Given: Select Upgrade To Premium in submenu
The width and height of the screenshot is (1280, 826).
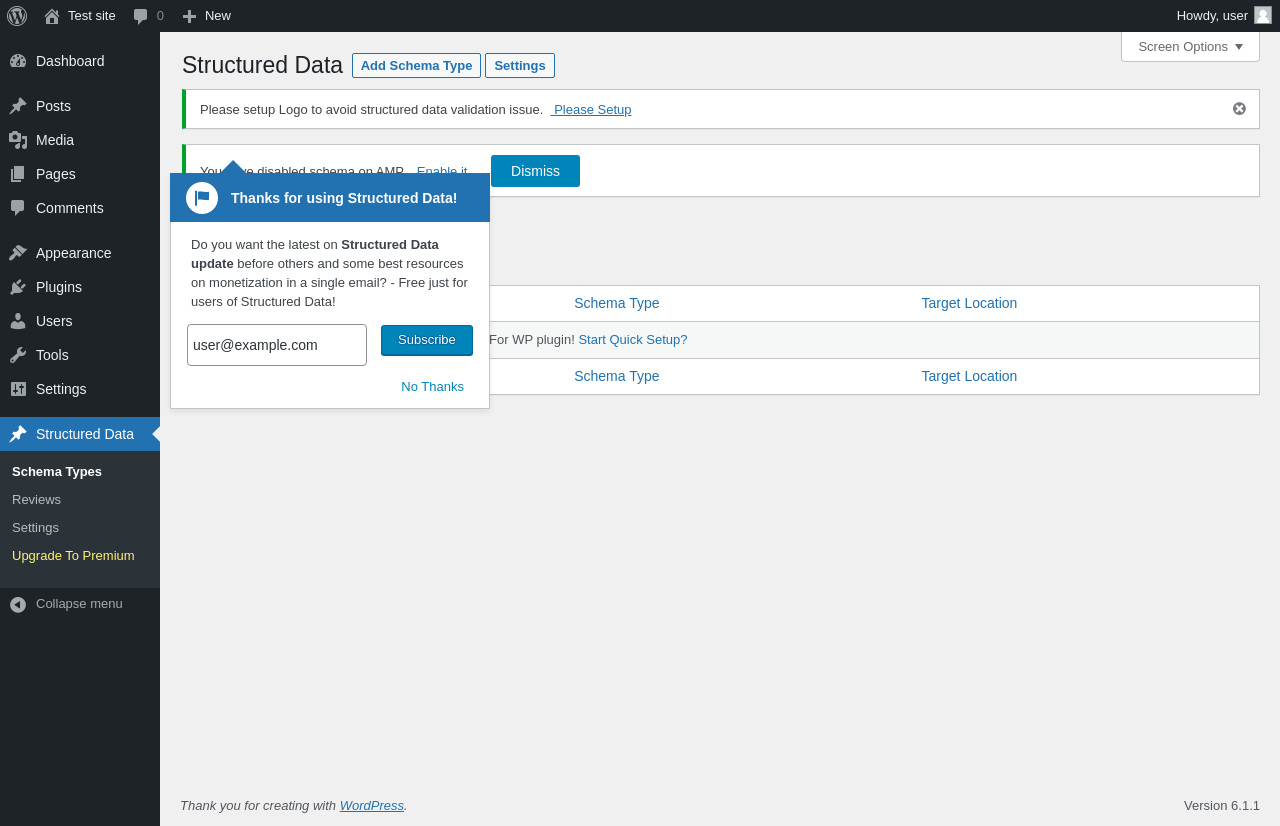Looking at the screenshot, I should (x=73, y=556).
